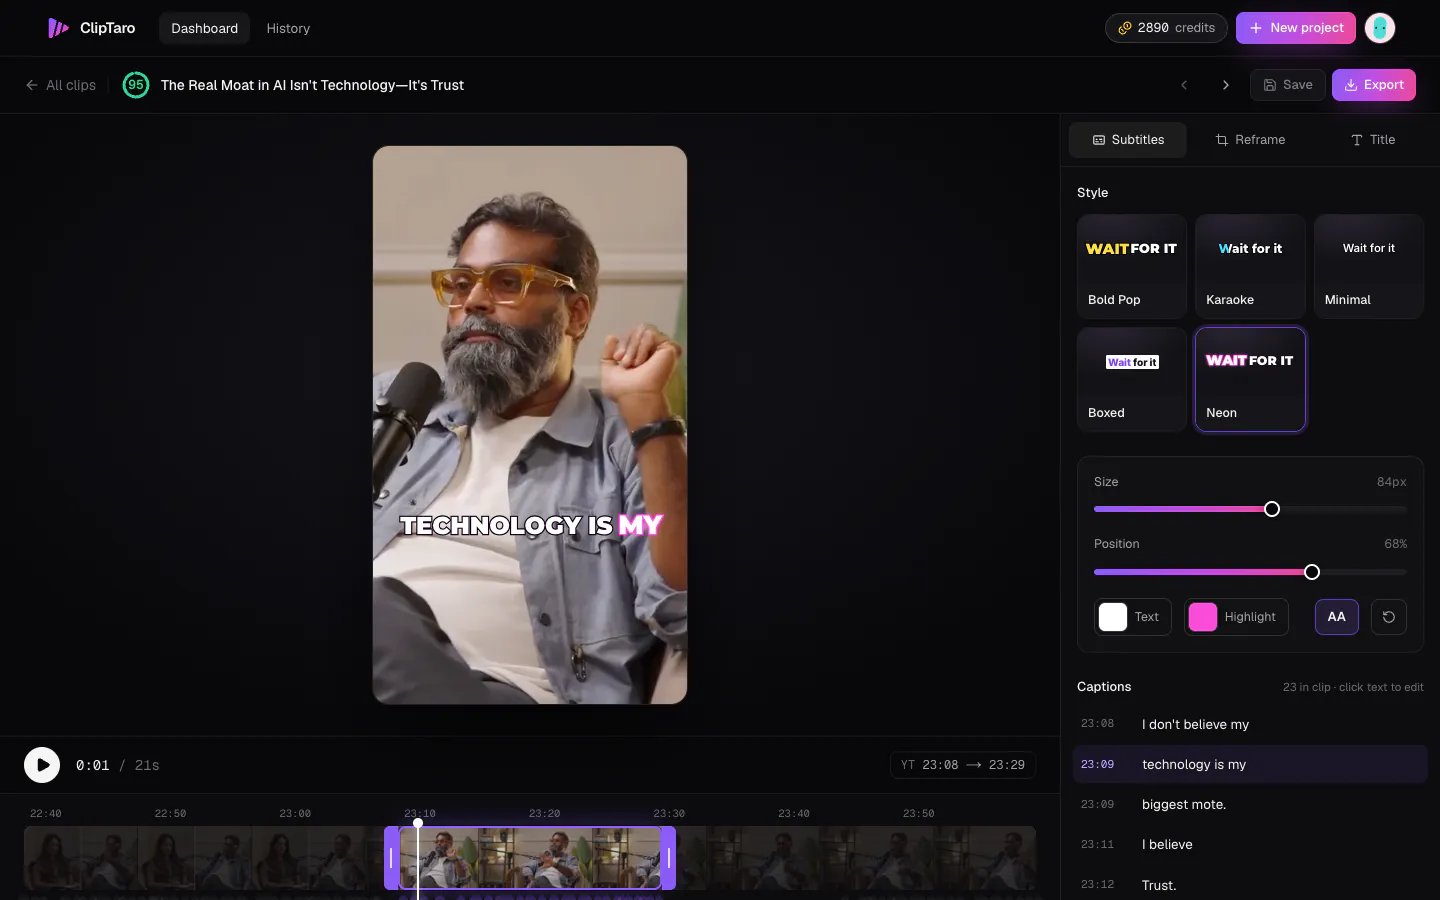Select Neon subtitle style
This screenshot has width=1440, height=900.
coord(1250,379)
